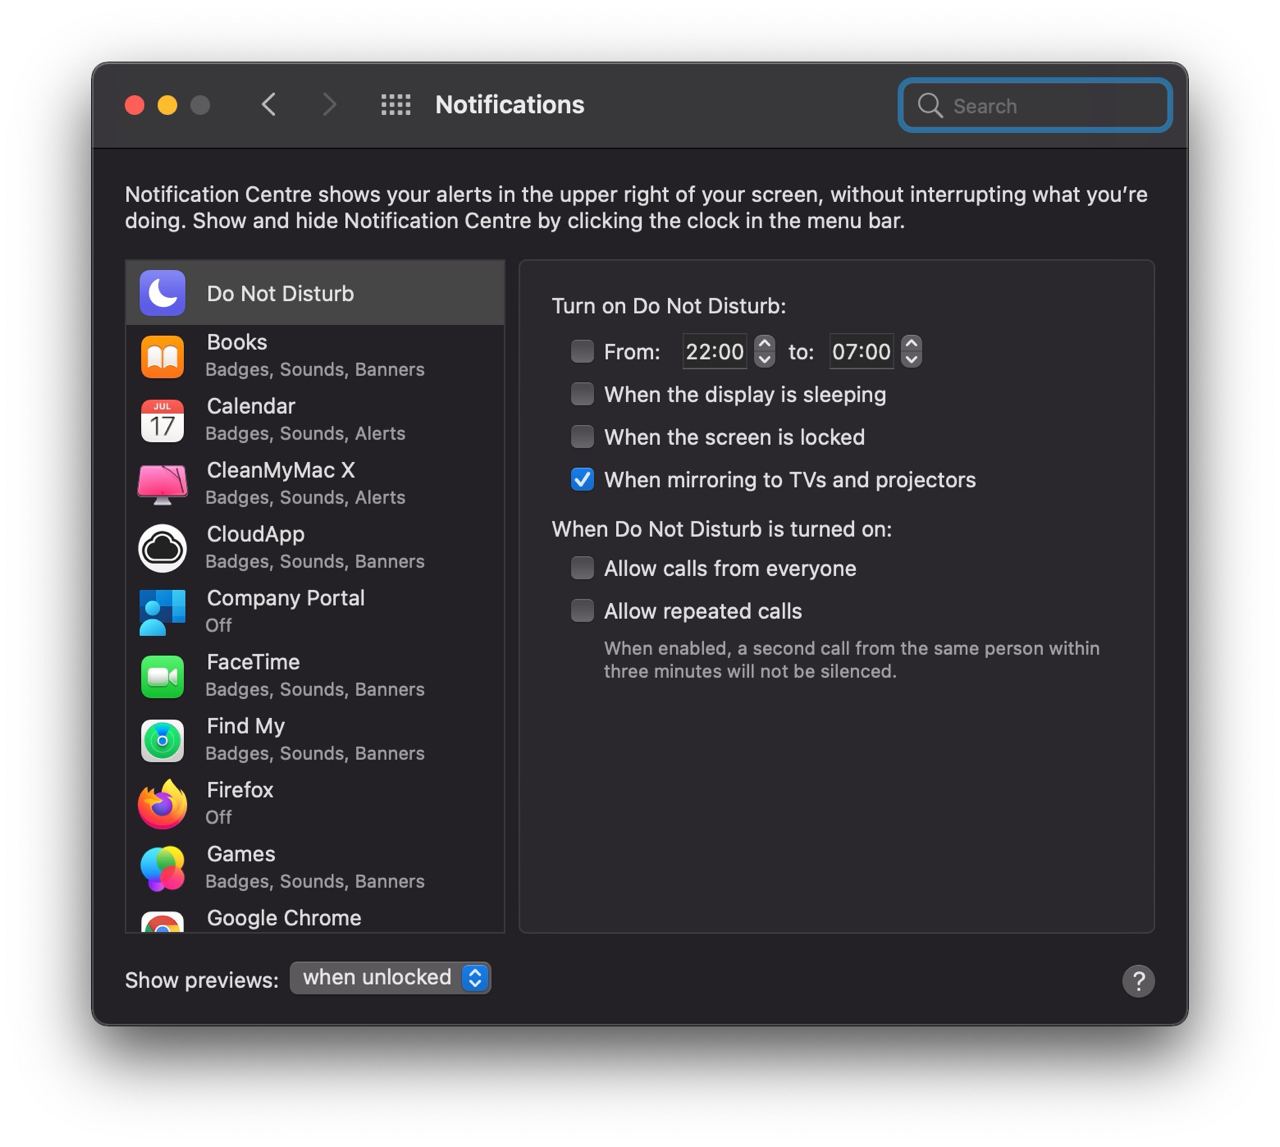
Task: Open help with the question mark button
Action: [x=1138, y=981]
